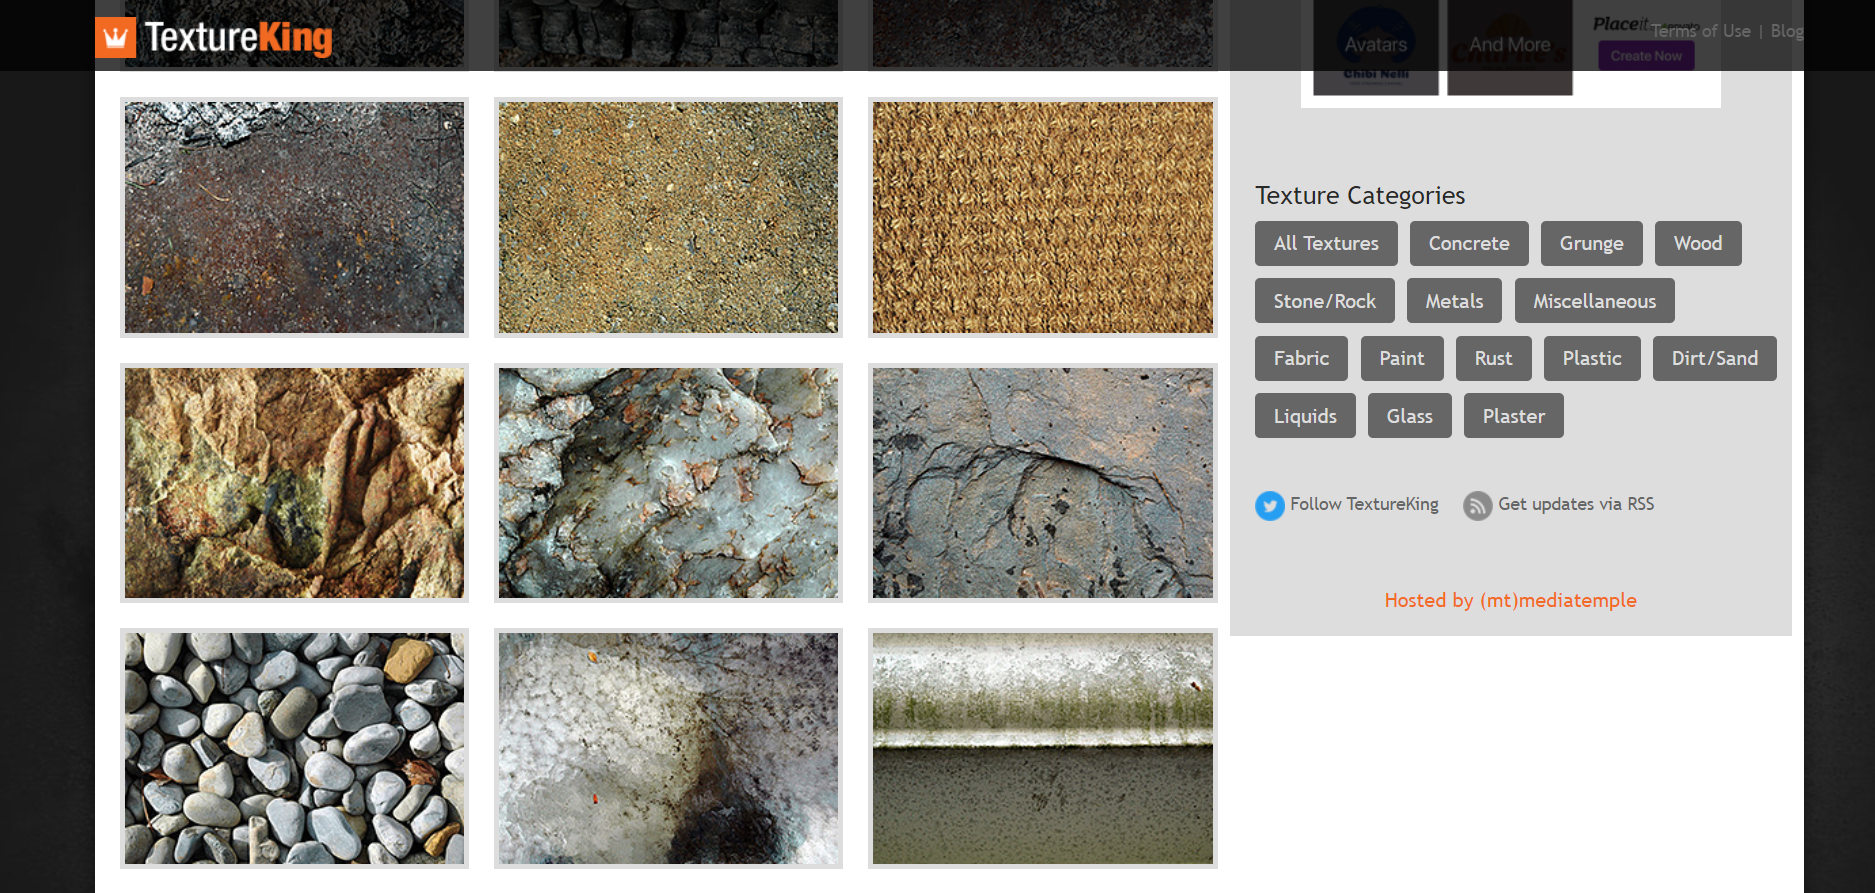Open the Follow TextureKing link

pos(1364,504)
